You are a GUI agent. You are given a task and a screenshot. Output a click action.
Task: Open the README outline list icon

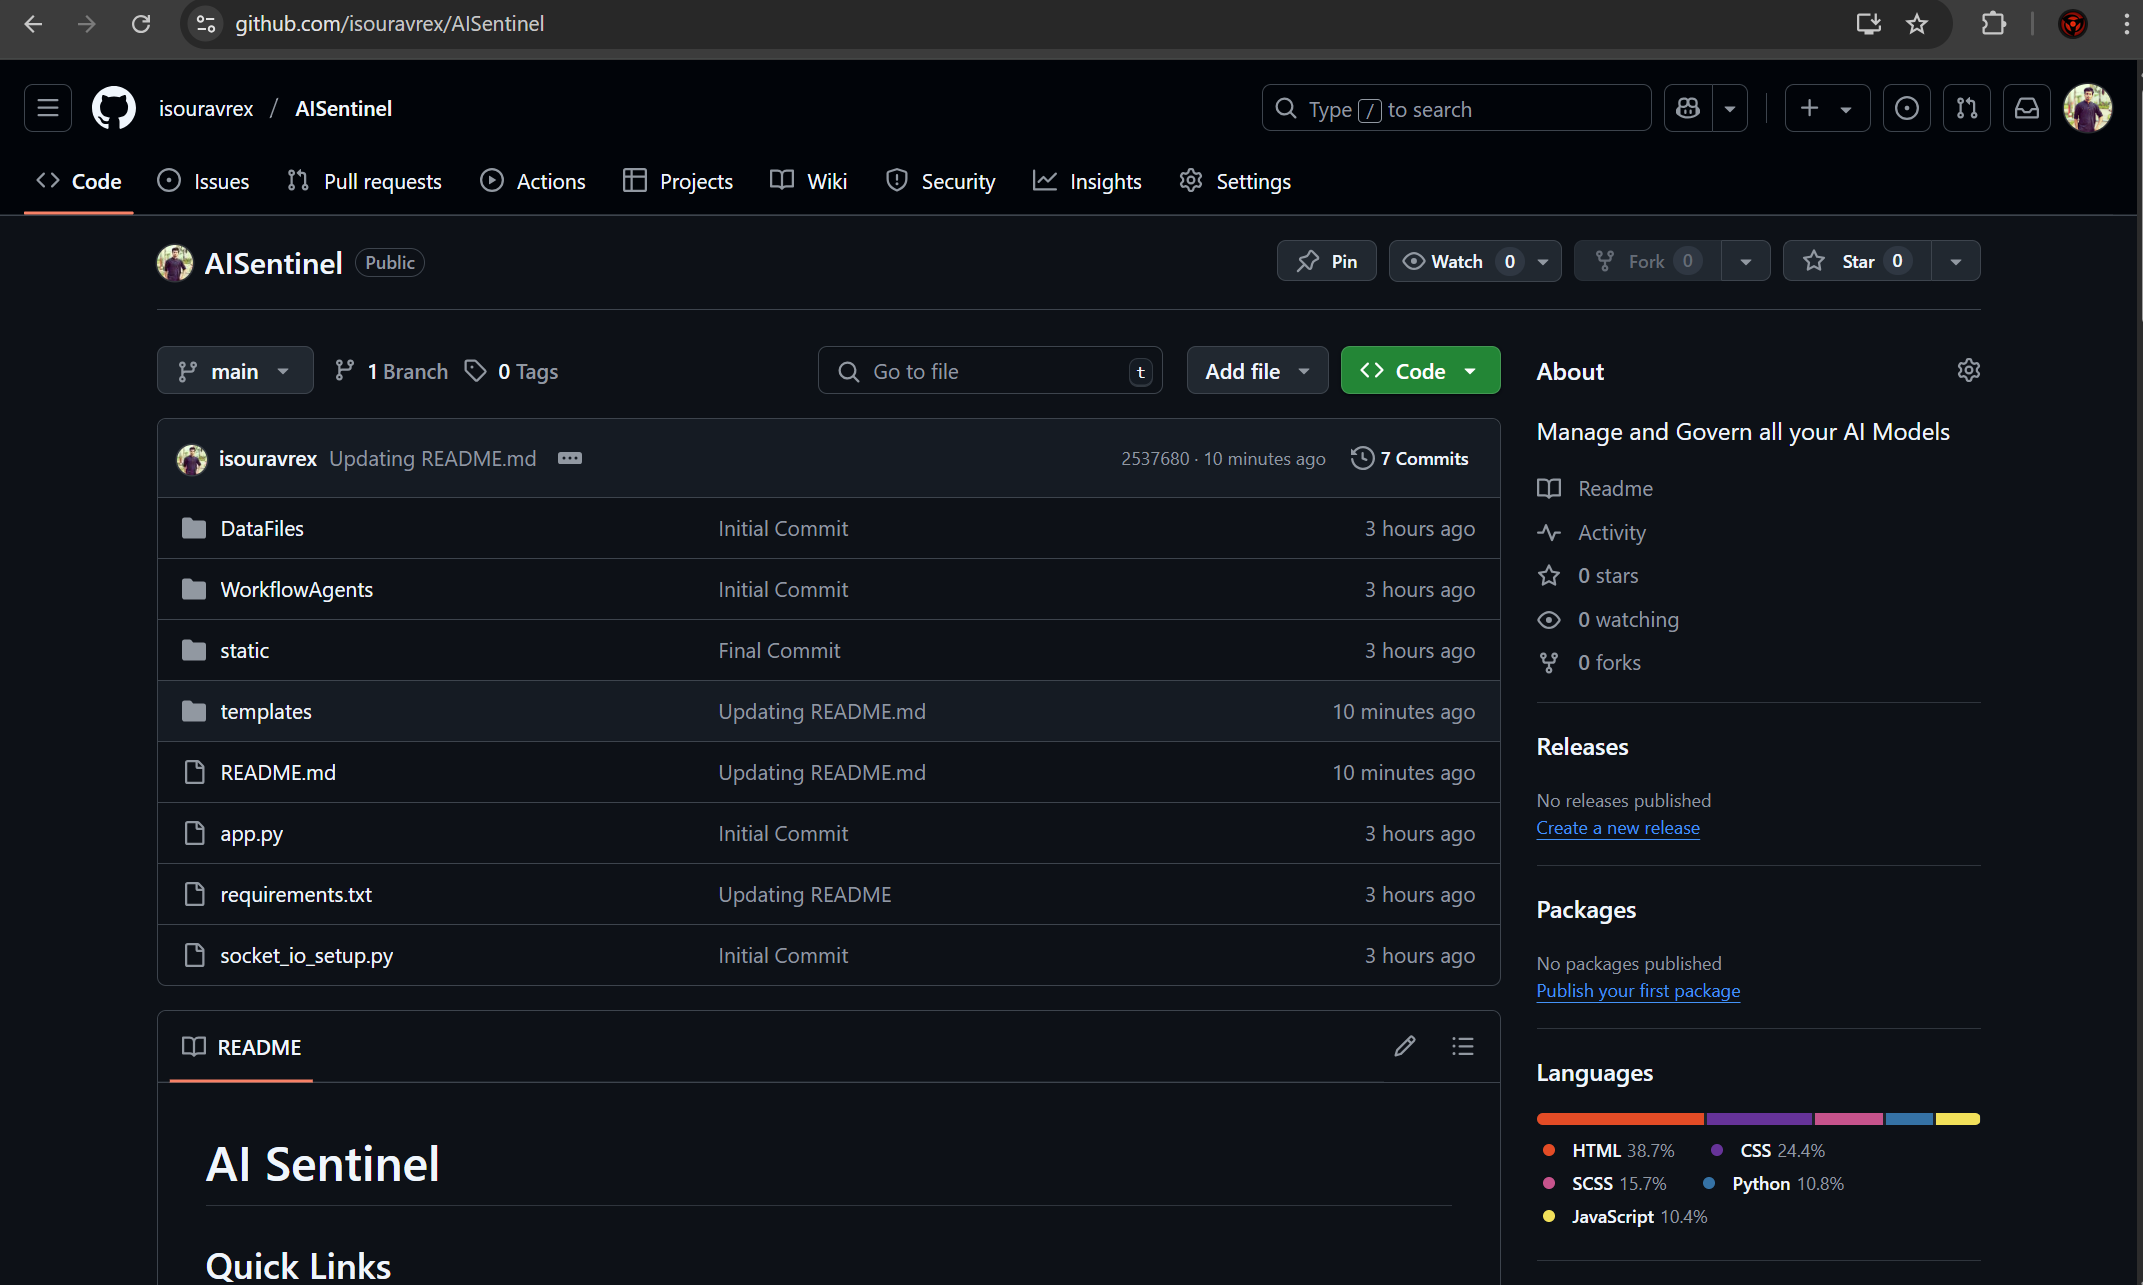coord(1463,1046)
